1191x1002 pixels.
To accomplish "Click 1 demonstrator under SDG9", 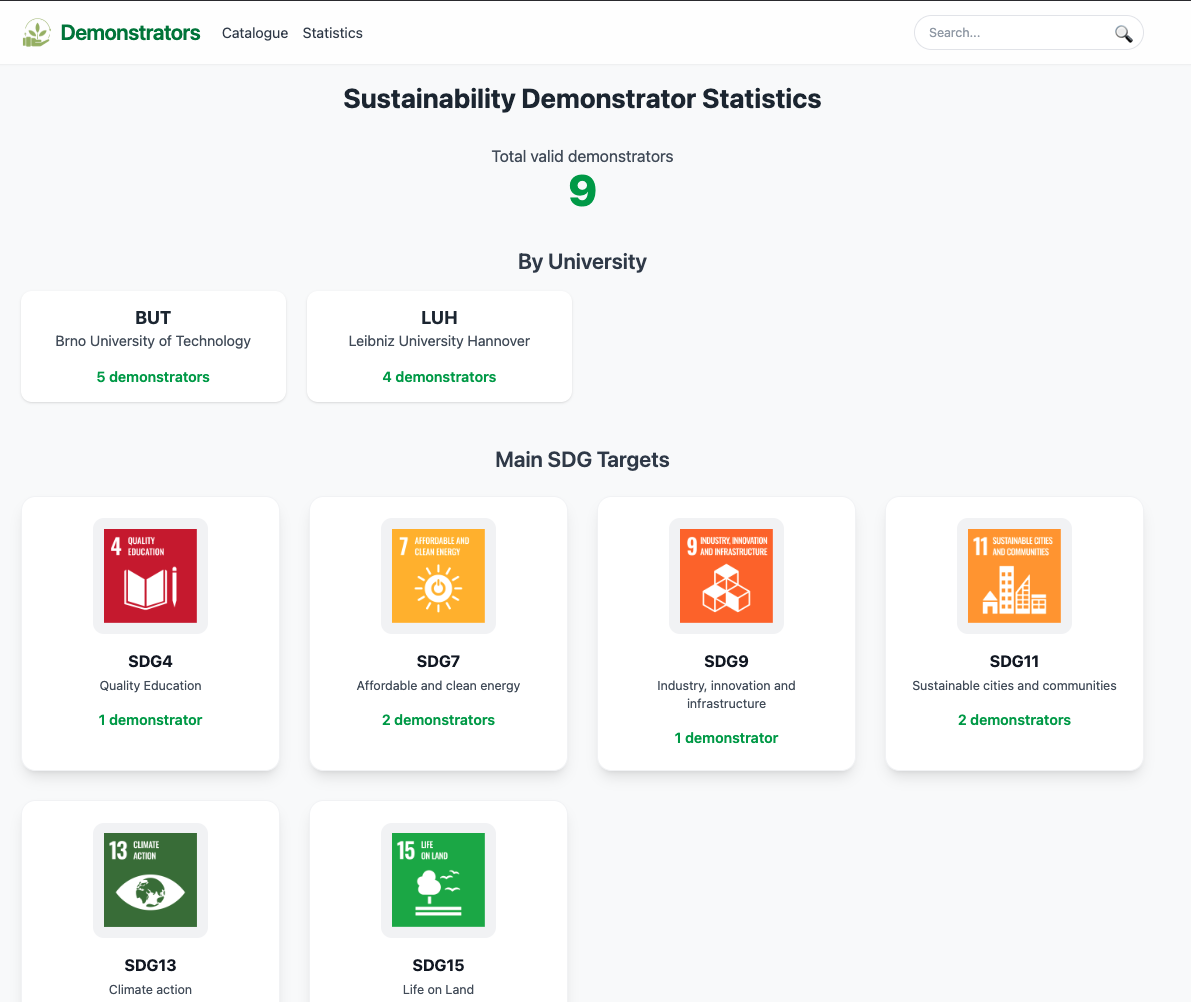I will click(x=726, y=738).
